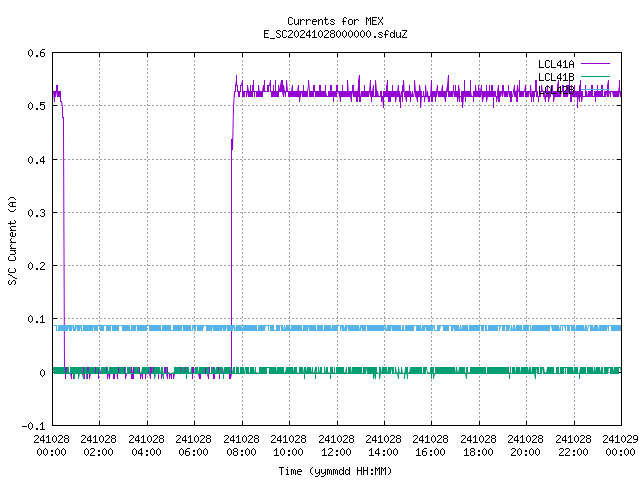Click the 0.2 y-axis tick label

36,266
